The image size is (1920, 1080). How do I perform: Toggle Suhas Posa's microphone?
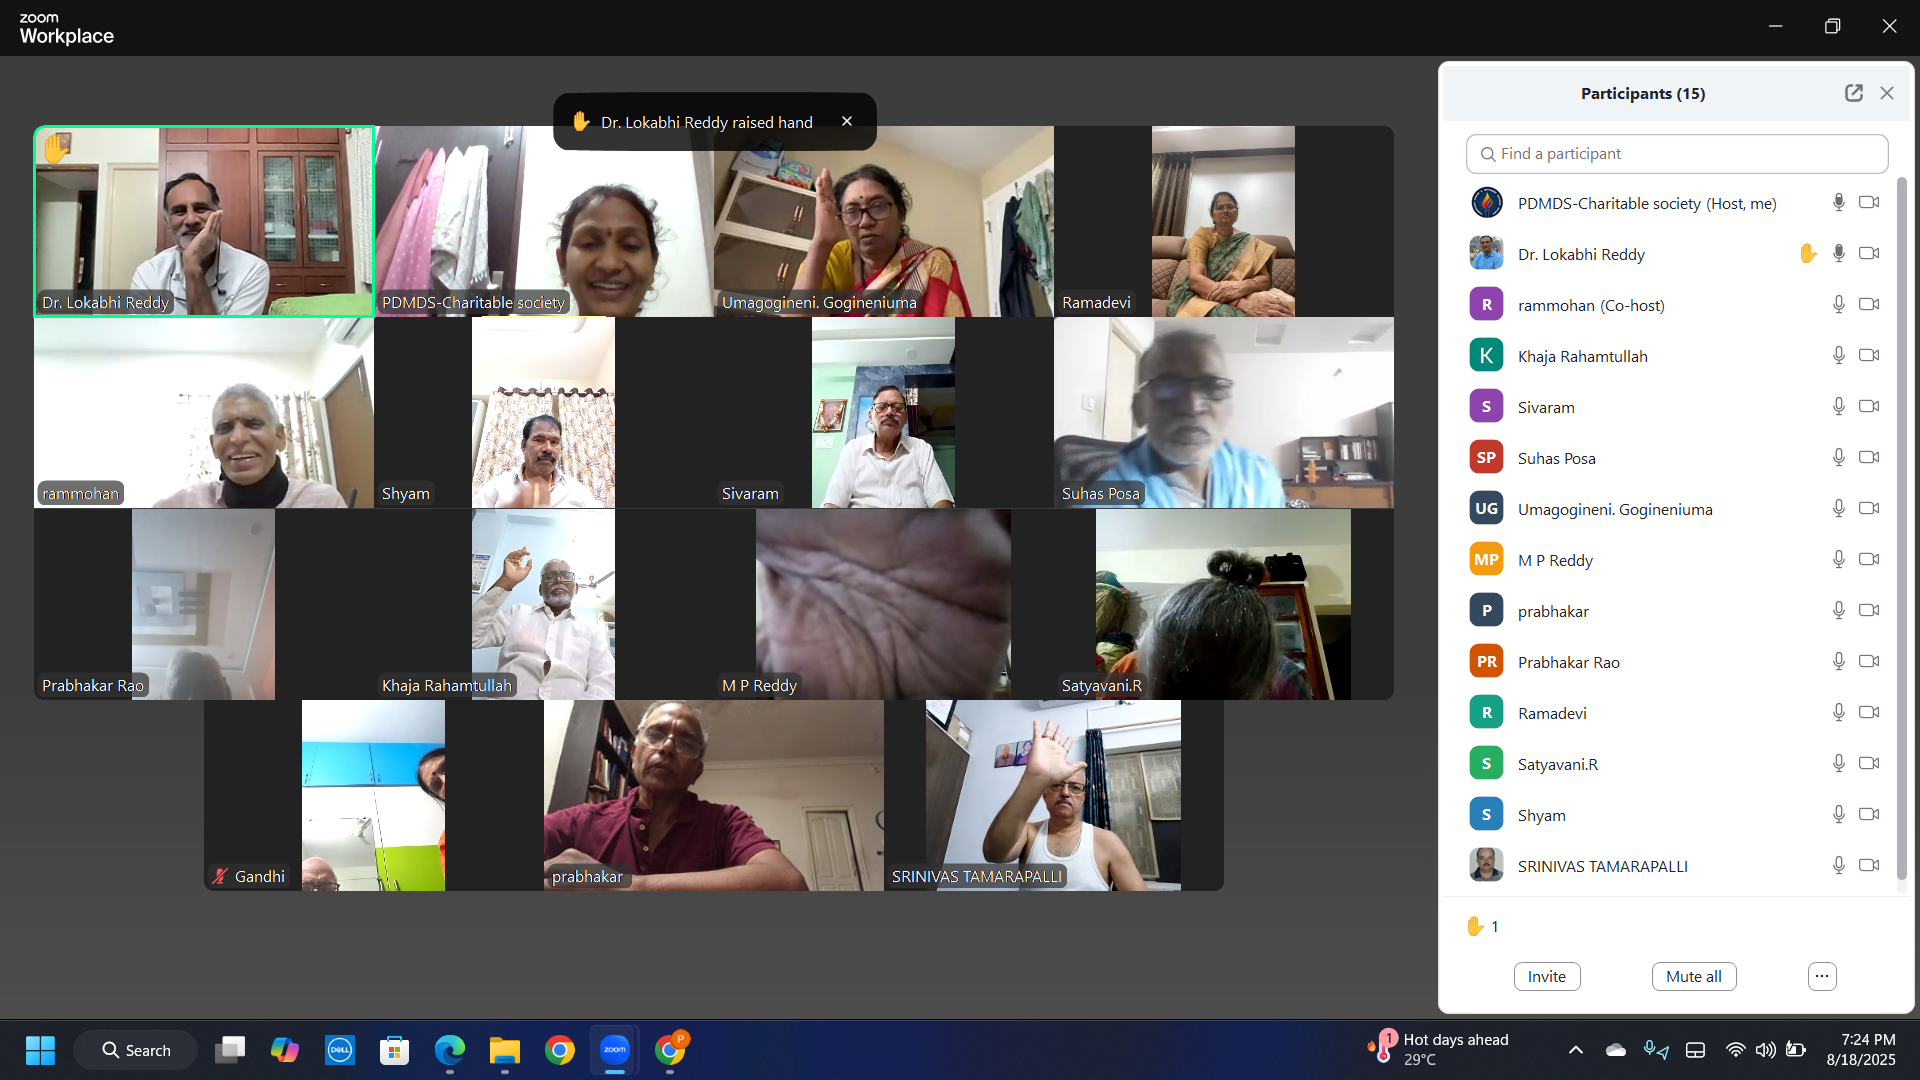click(1838, 458)
